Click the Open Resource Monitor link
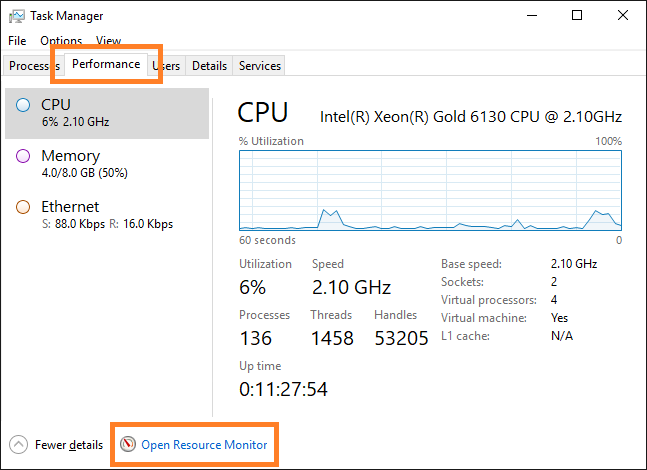 (x=204, y=444)
